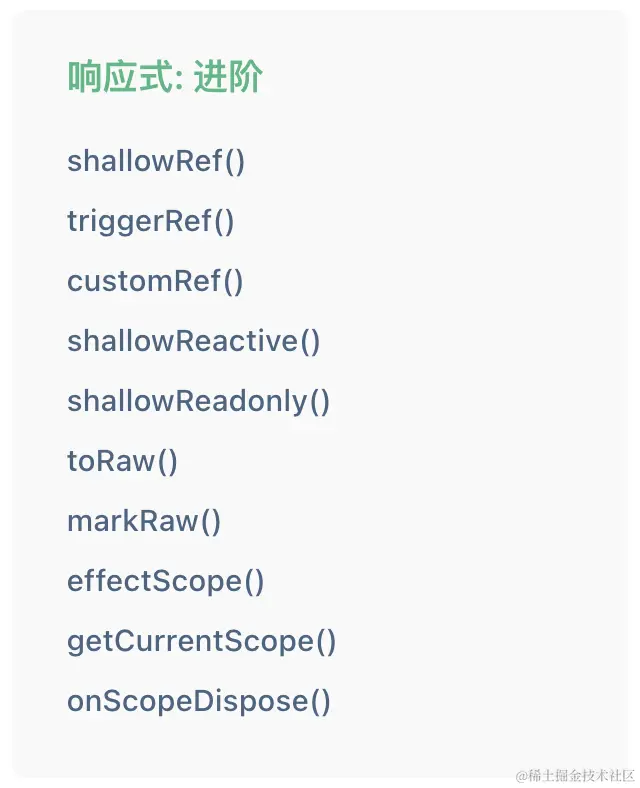Click the last API link in the list
Viewport: 640px width, 788px height.
(199, 701)
